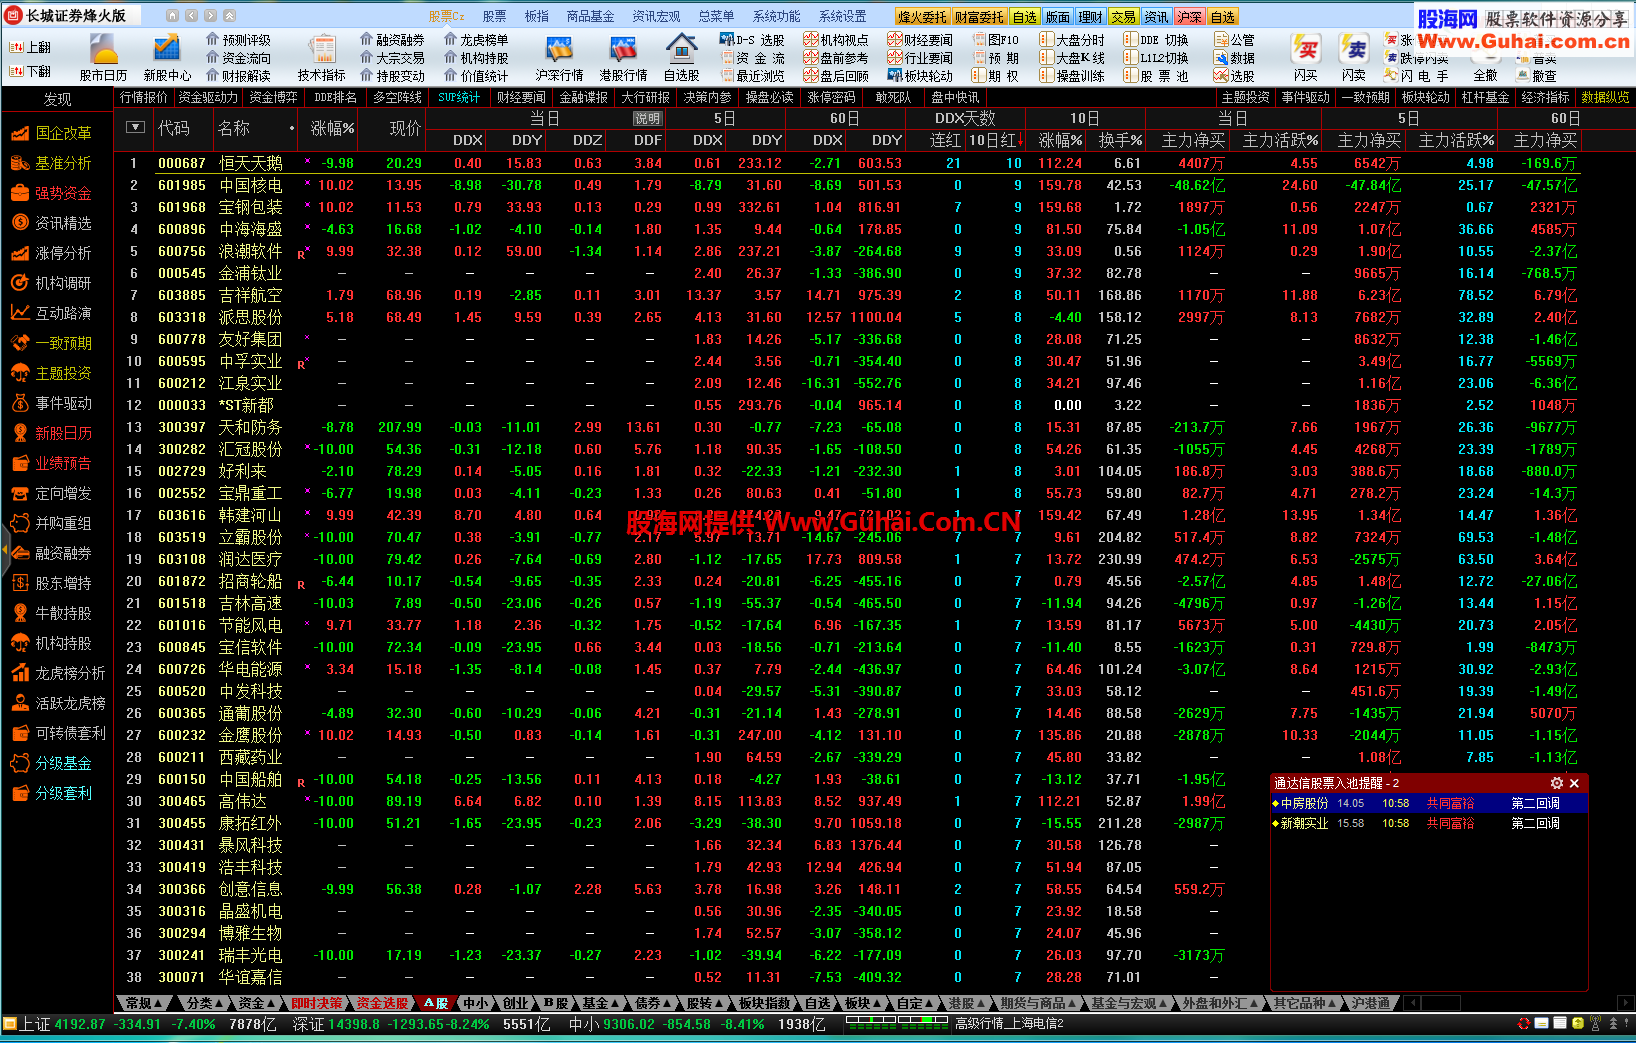This screenshot has height=1043, width=1636.
Task: Select the 即时决策 bottom tab
Action: pyautogui.click(x=317, y=1003)
